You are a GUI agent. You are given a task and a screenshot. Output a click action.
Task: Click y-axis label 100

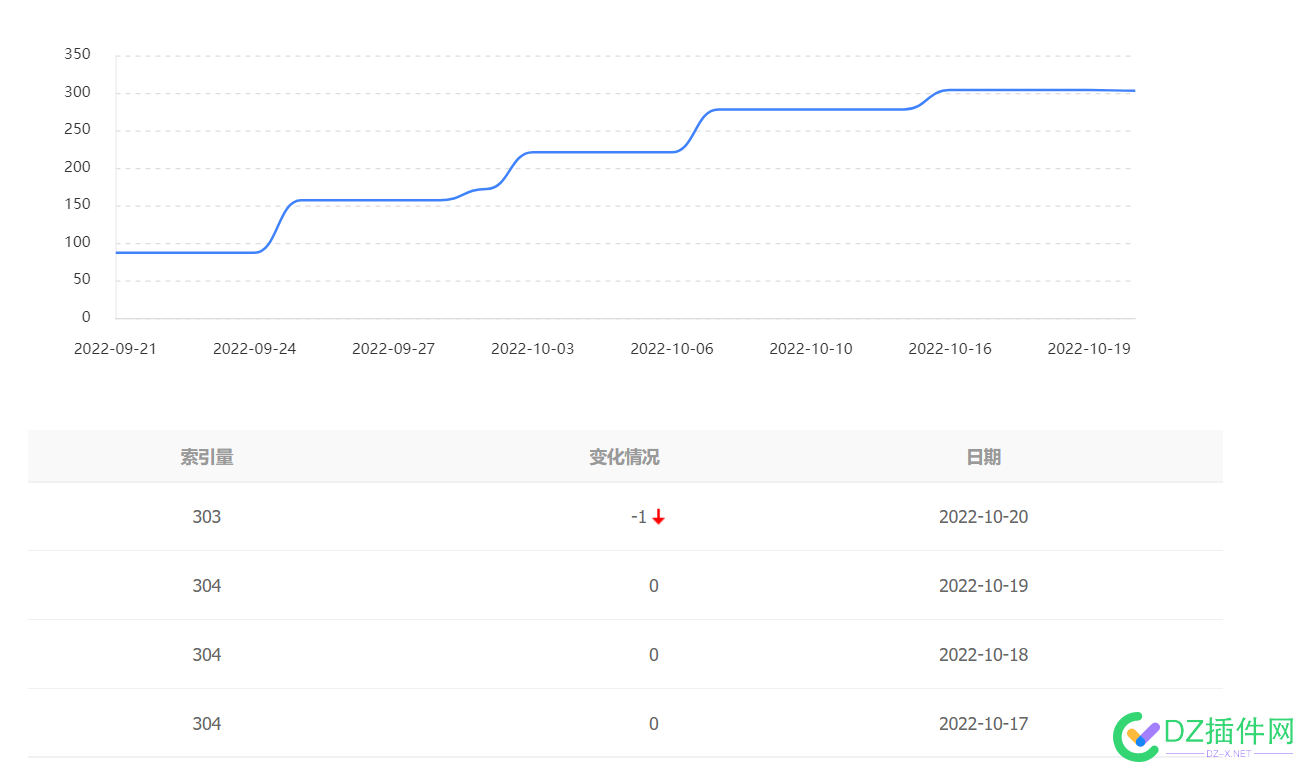pos(77,242)
